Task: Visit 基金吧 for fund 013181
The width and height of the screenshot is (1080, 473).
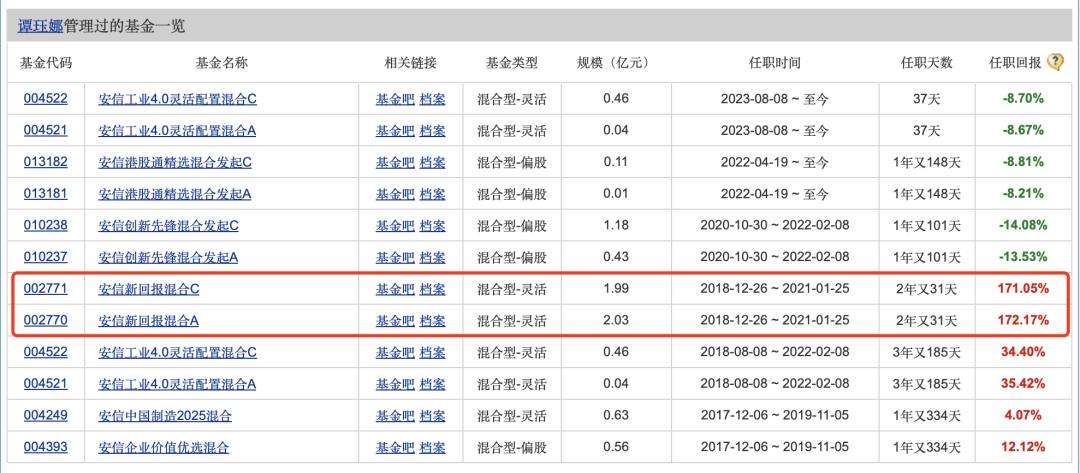Action: click(x=395, y=193)
